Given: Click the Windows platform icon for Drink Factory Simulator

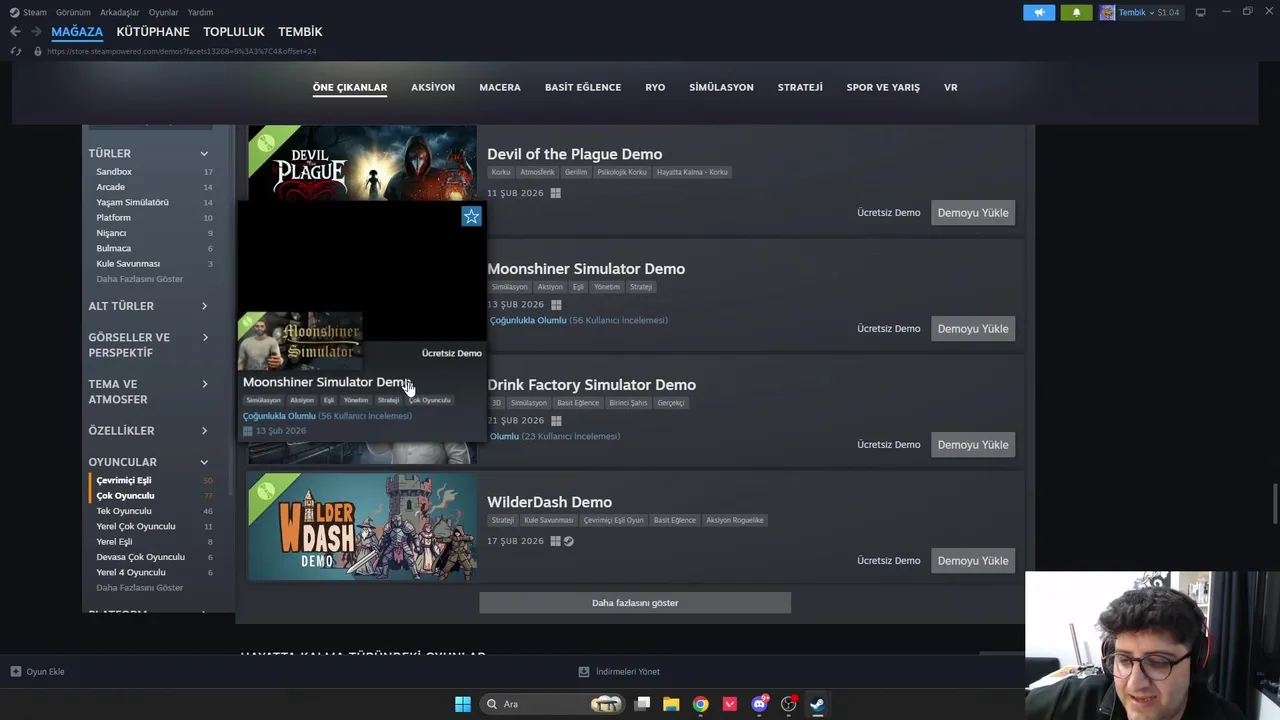Looking at the screenshot, I should coord(556,421).
